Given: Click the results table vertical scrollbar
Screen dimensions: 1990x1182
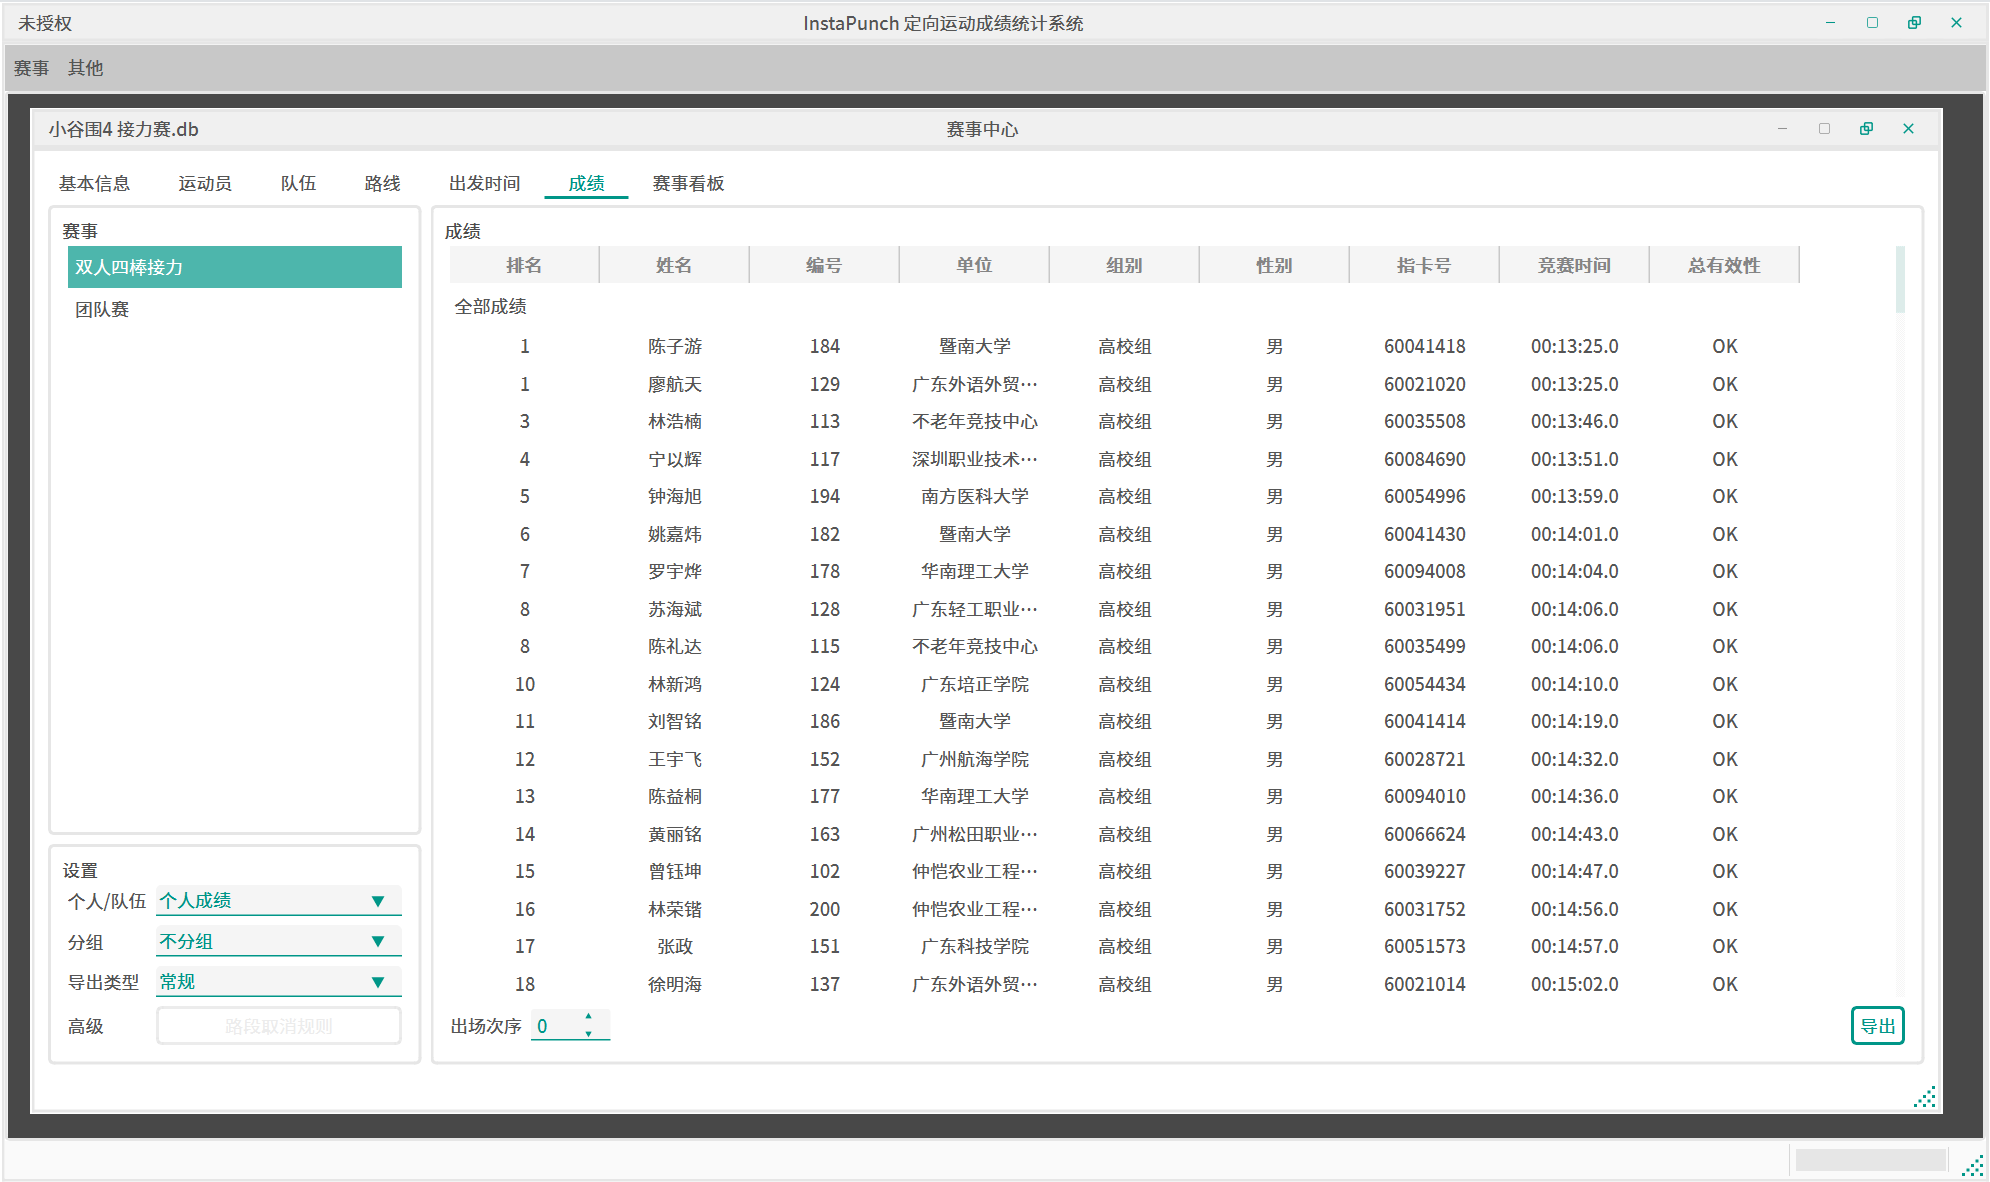Looking at the screenshot, I should (1899, 280).
